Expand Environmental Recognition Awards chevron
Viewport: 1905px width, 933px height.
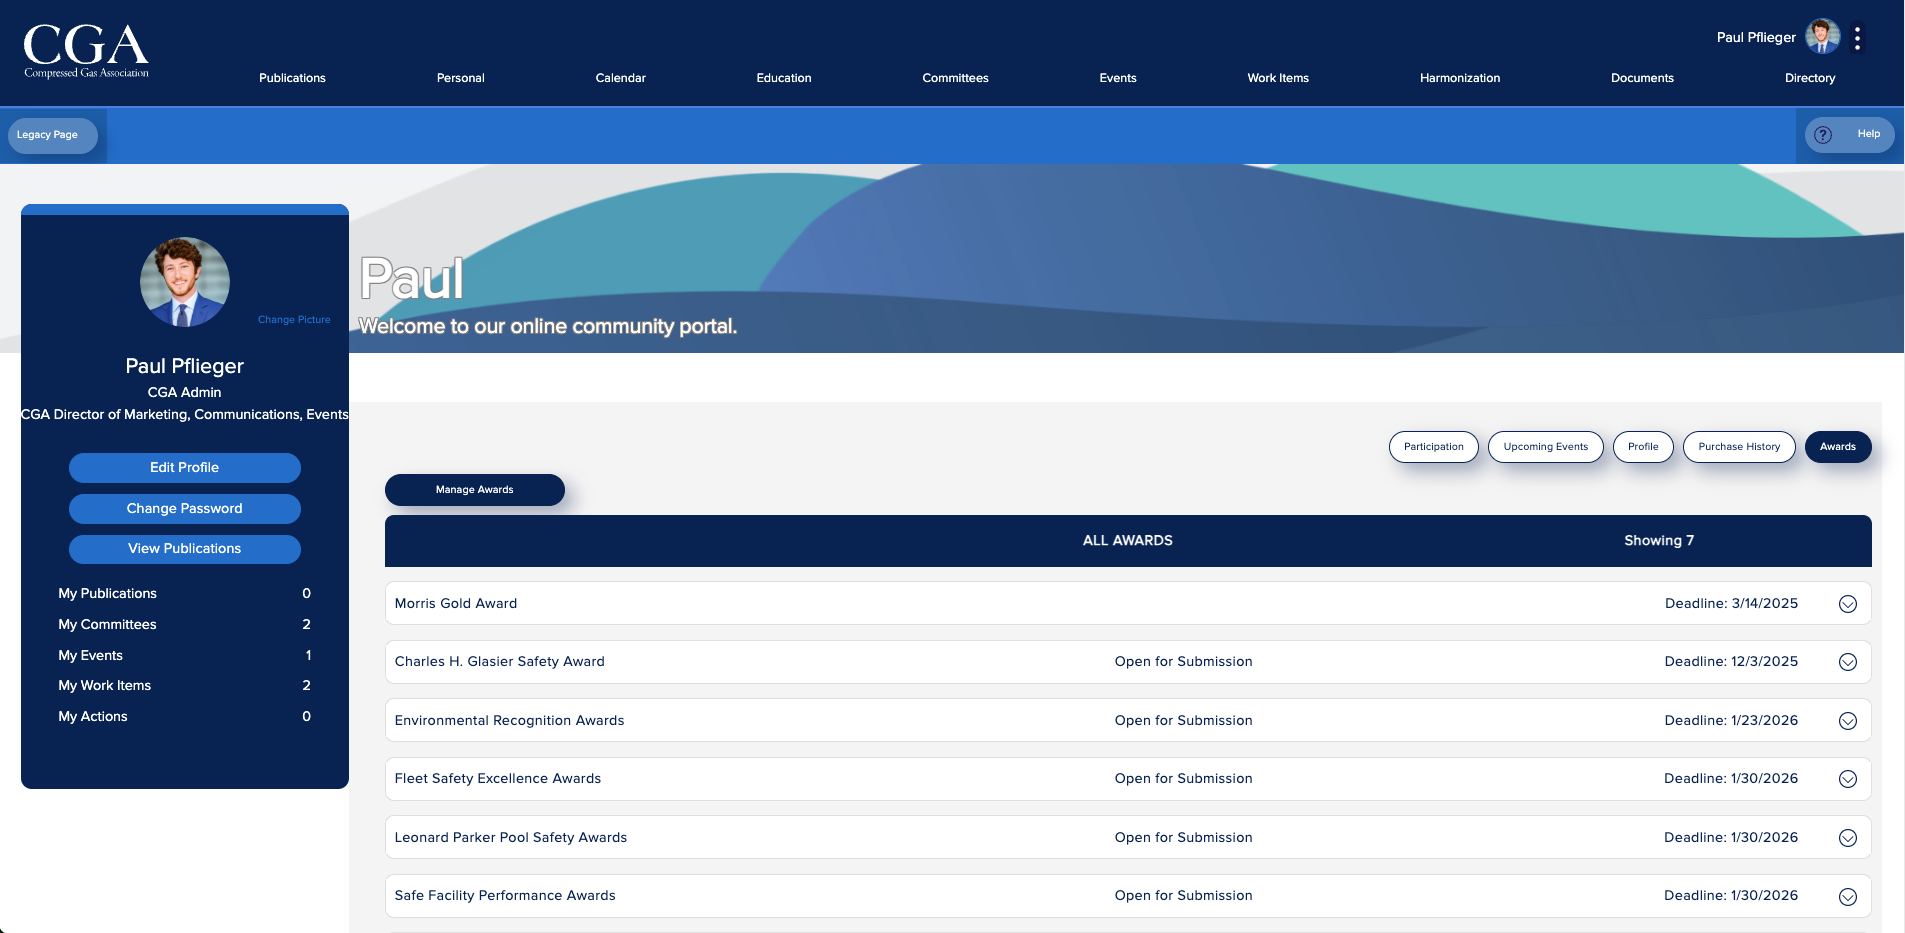coord(1847,721)
